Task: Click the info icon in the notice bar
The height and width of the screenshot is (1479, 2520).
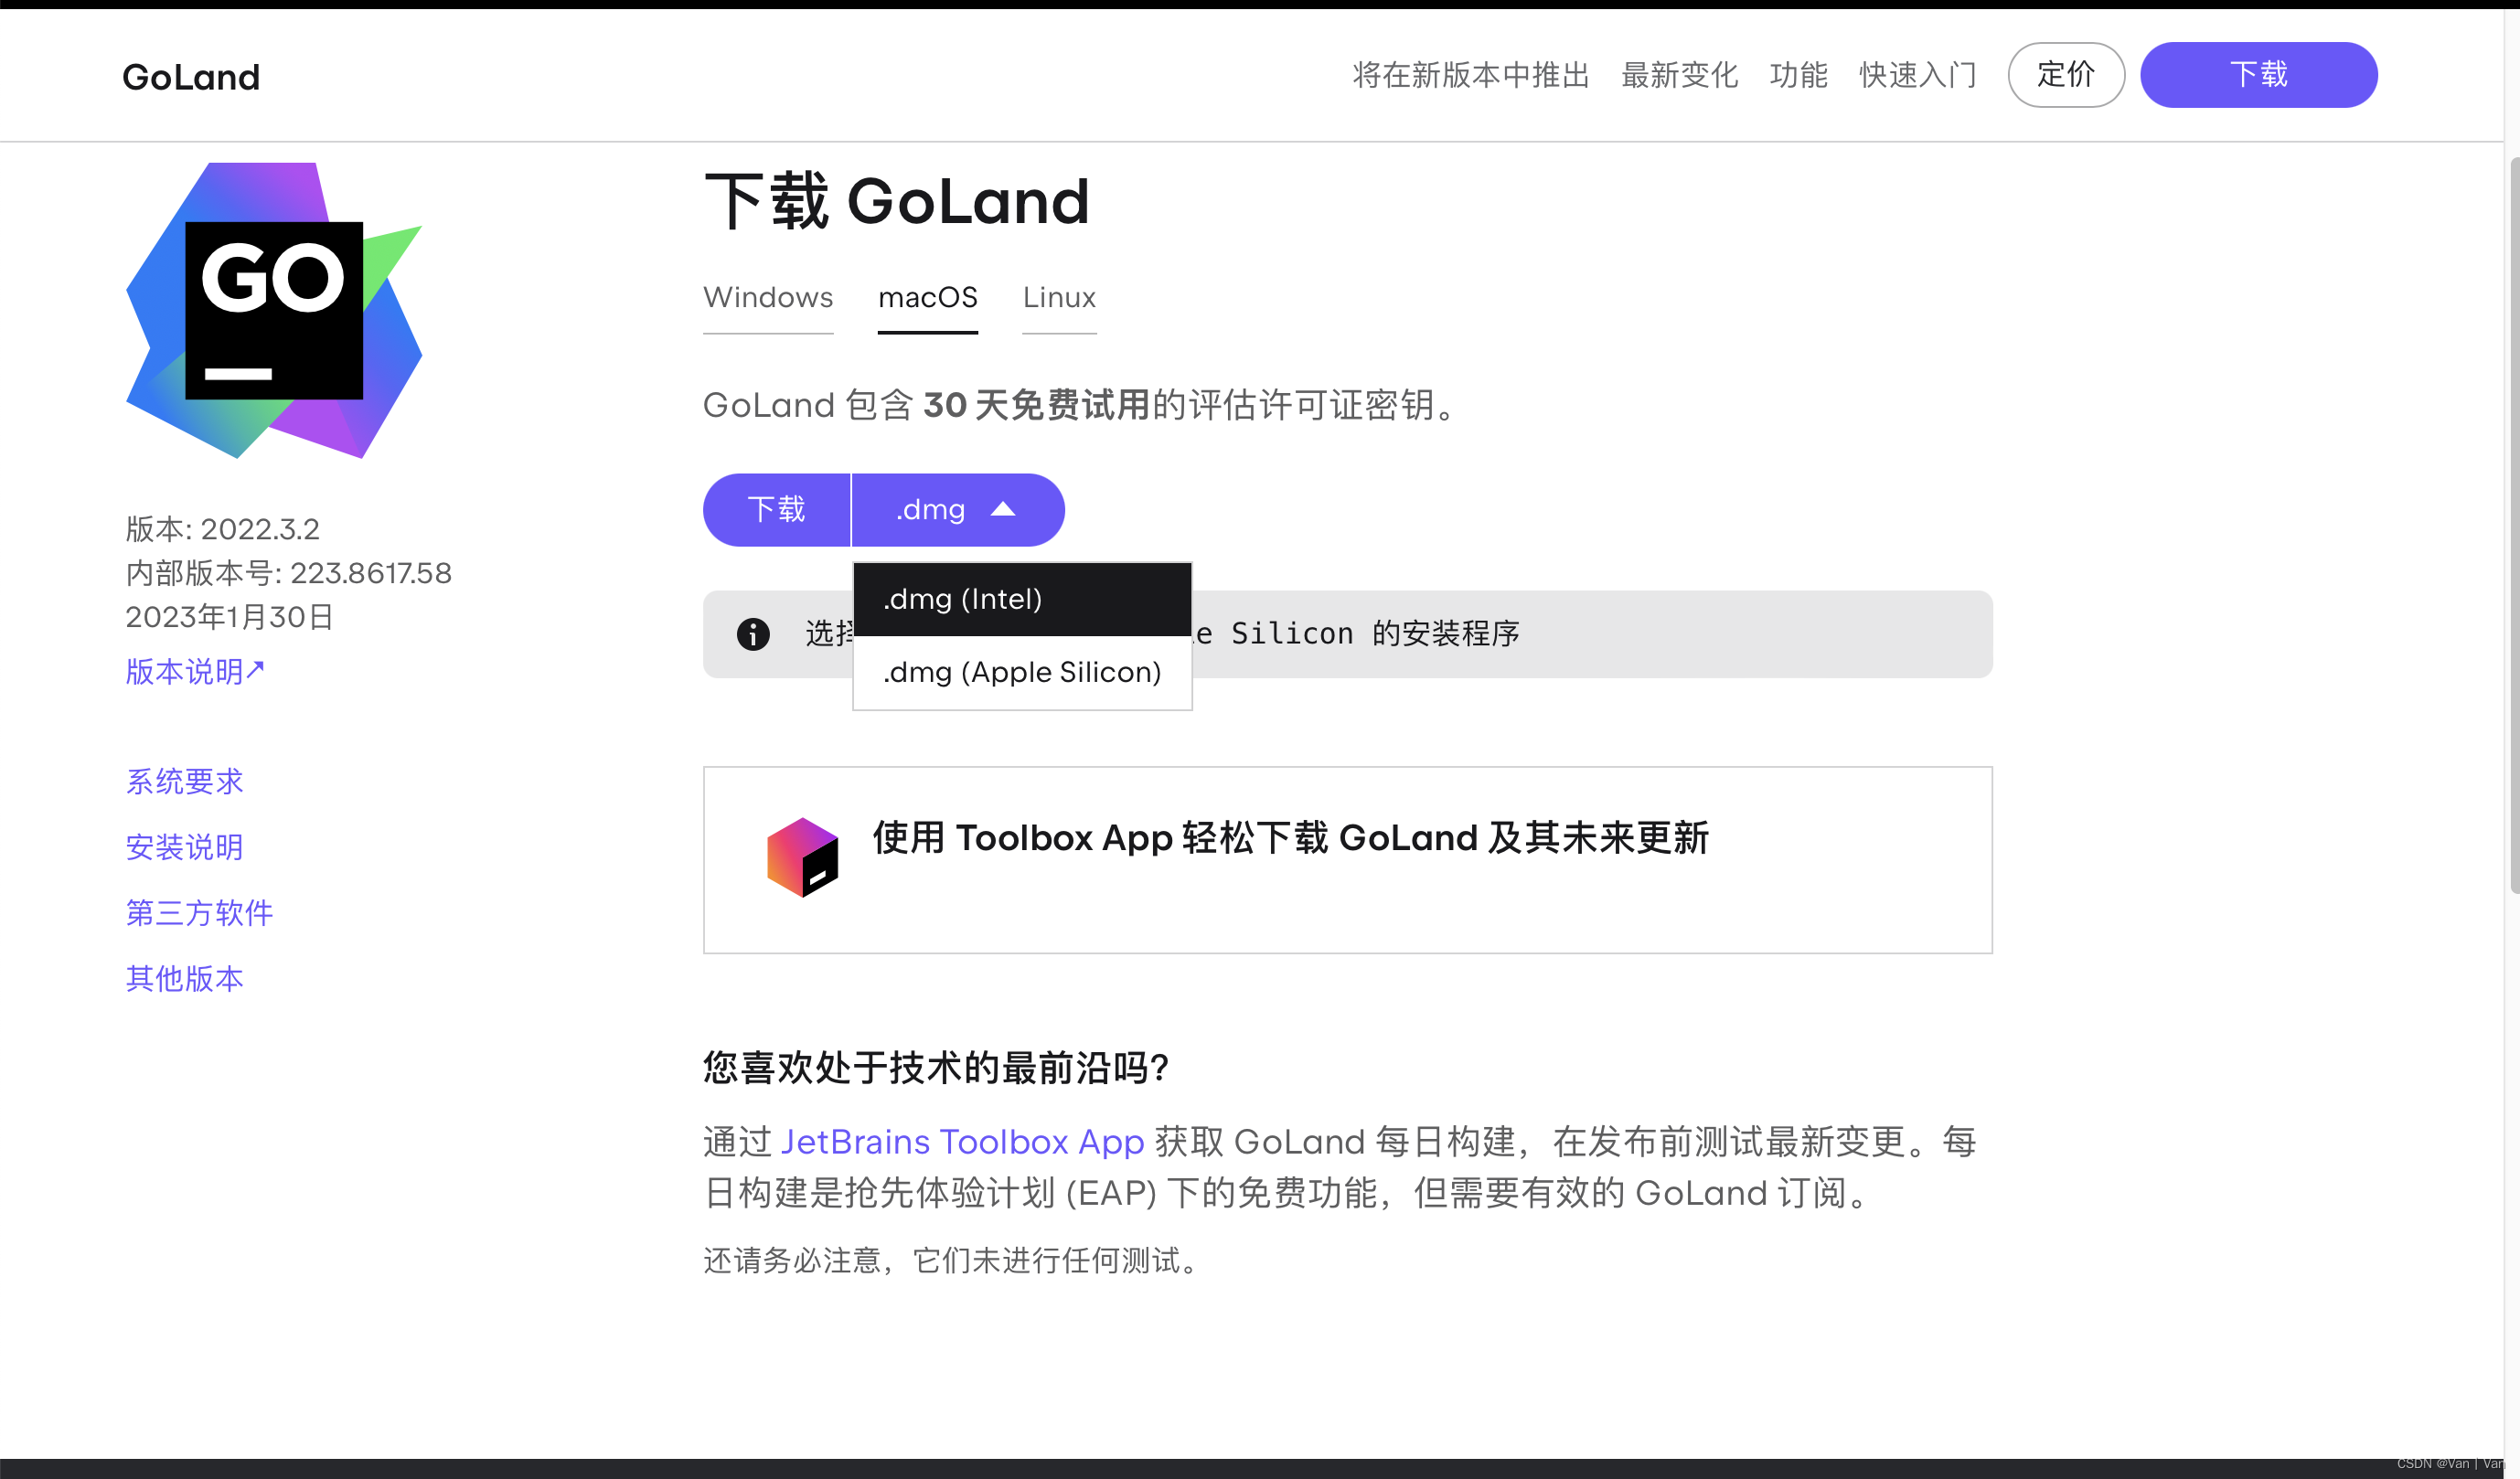Action: 753,634
